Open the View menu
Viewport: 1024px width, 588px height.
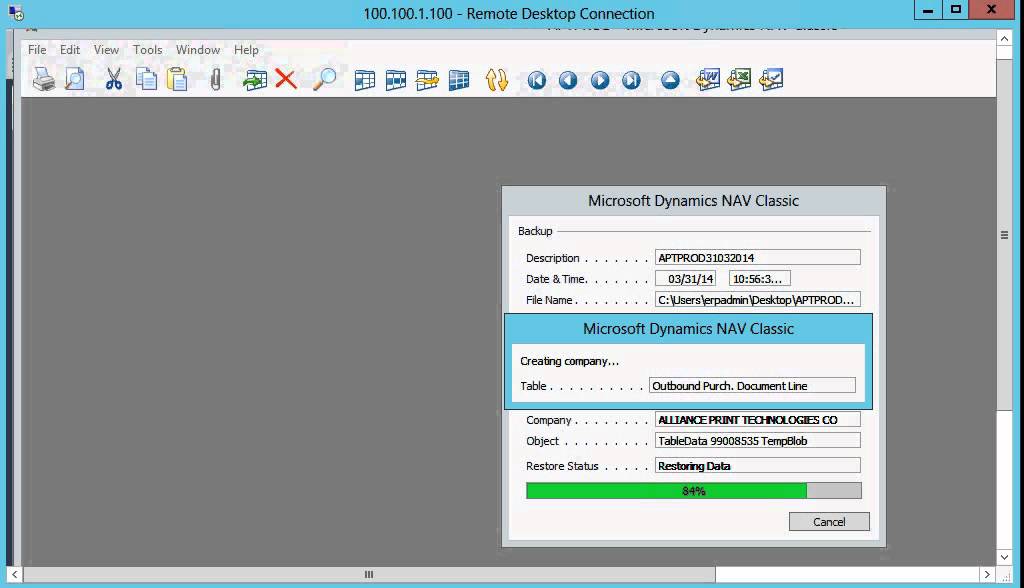pyautogui.click(x=106, y=50)
